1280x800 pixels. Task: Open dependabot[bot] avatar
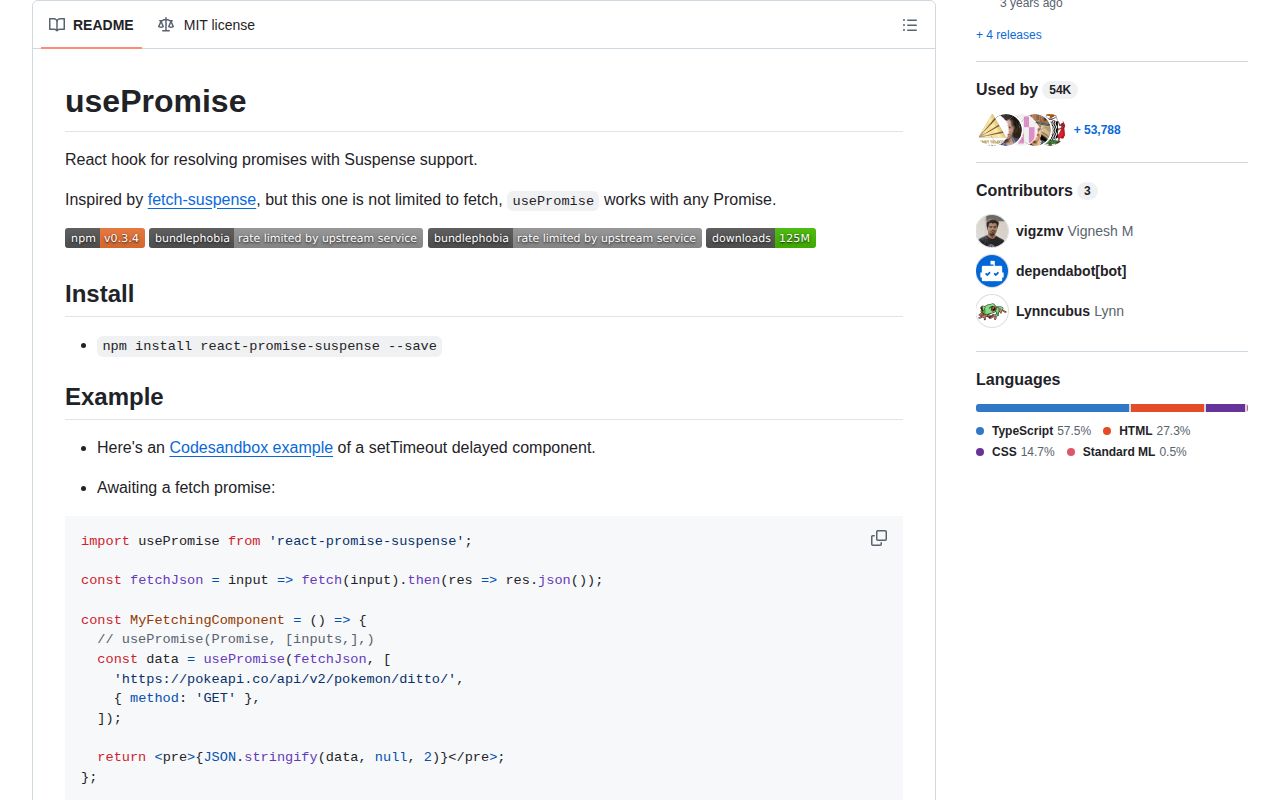(x=992, y=271)
